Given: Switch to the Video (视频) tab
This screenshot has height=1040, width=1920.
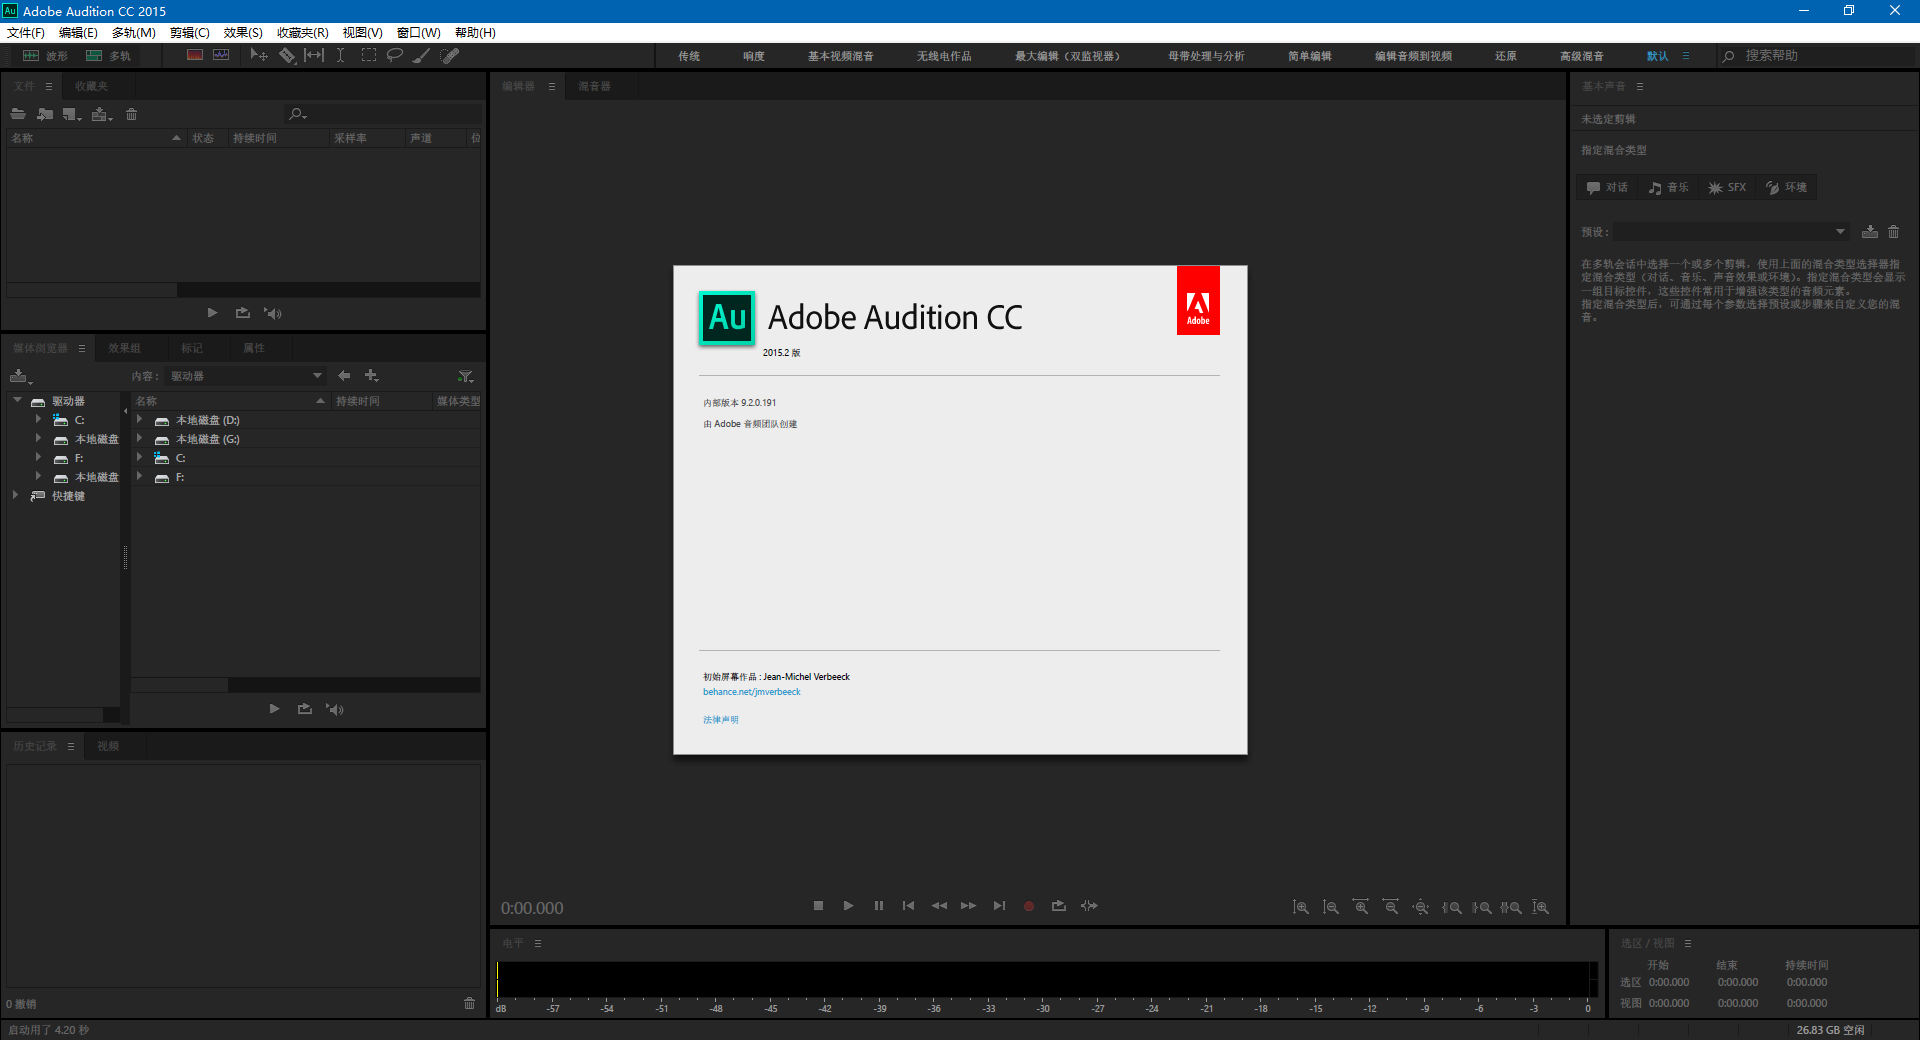Looking at the screenshot, I should (x=108, y=746).
